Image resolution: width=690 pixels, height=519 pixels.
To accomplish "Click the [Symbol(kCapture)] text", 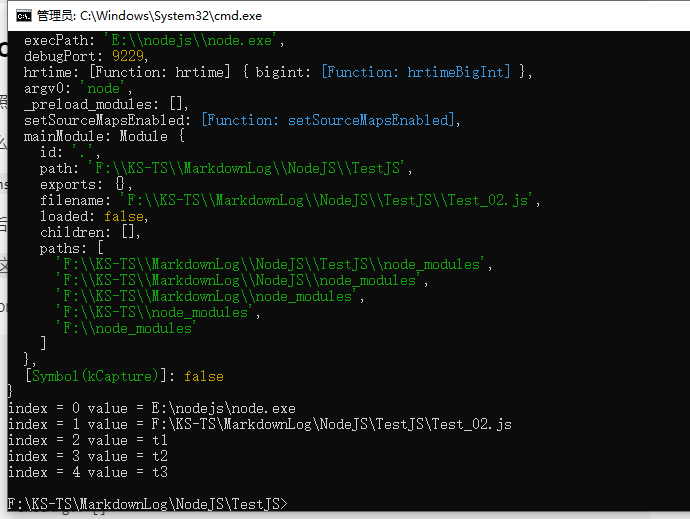I will 92,376.
